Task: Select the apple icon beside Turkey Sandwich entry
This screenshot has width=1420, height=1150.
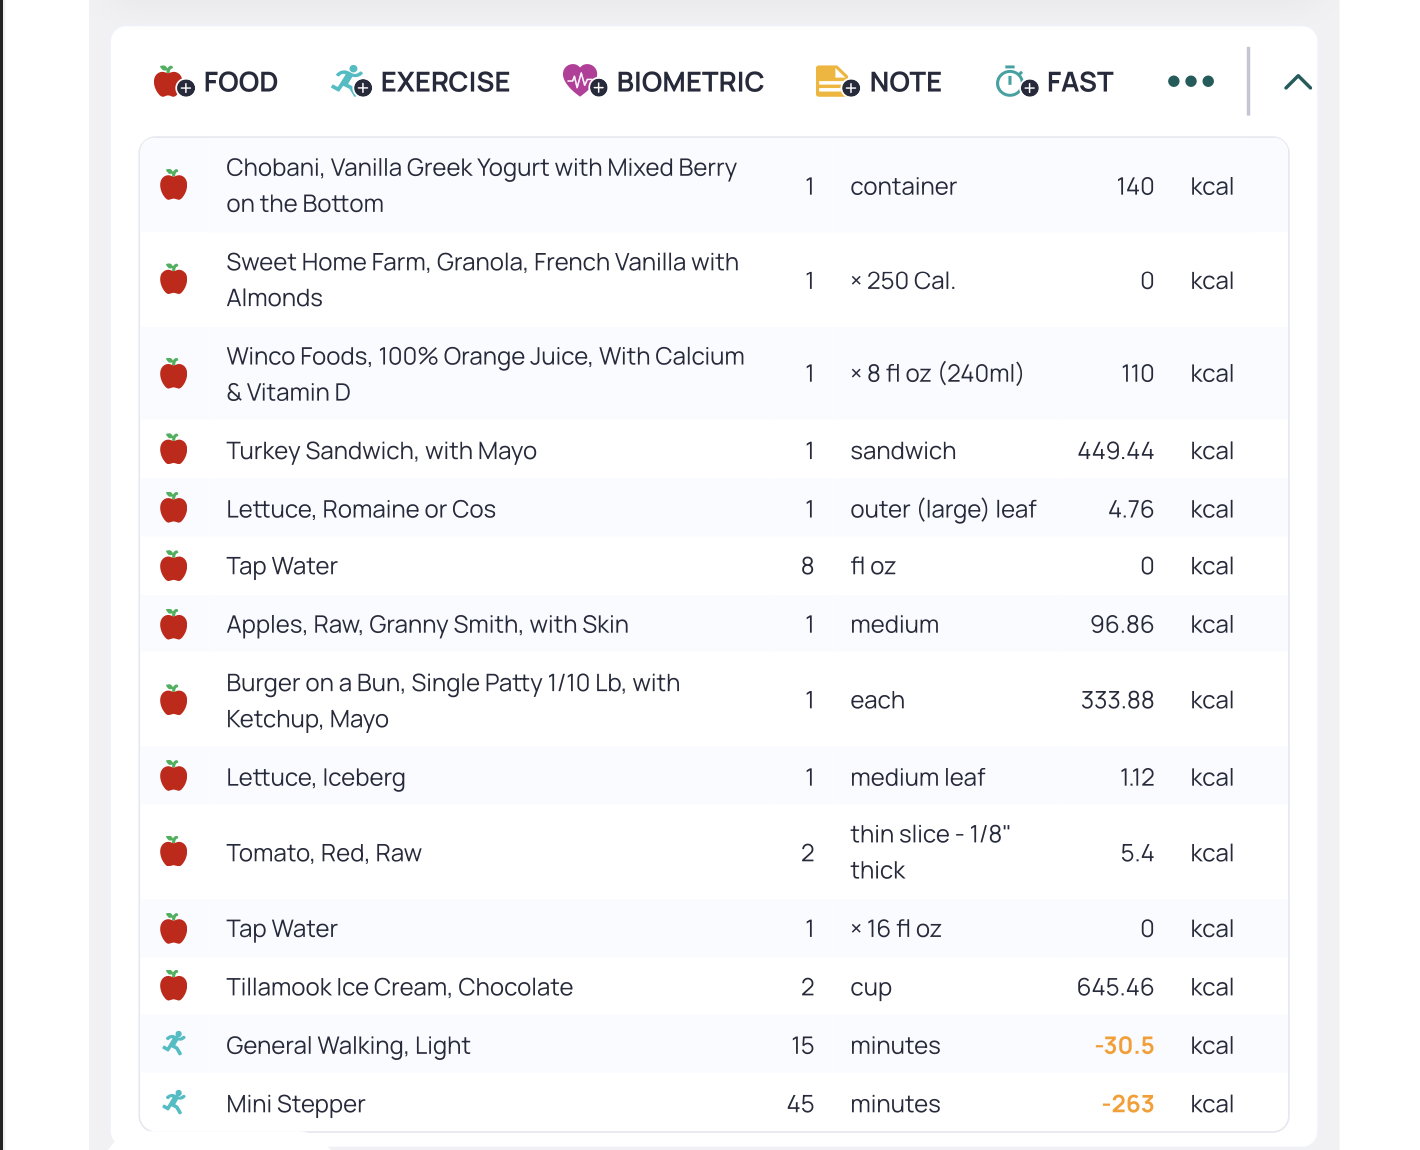Action: [x=174, y=450]
